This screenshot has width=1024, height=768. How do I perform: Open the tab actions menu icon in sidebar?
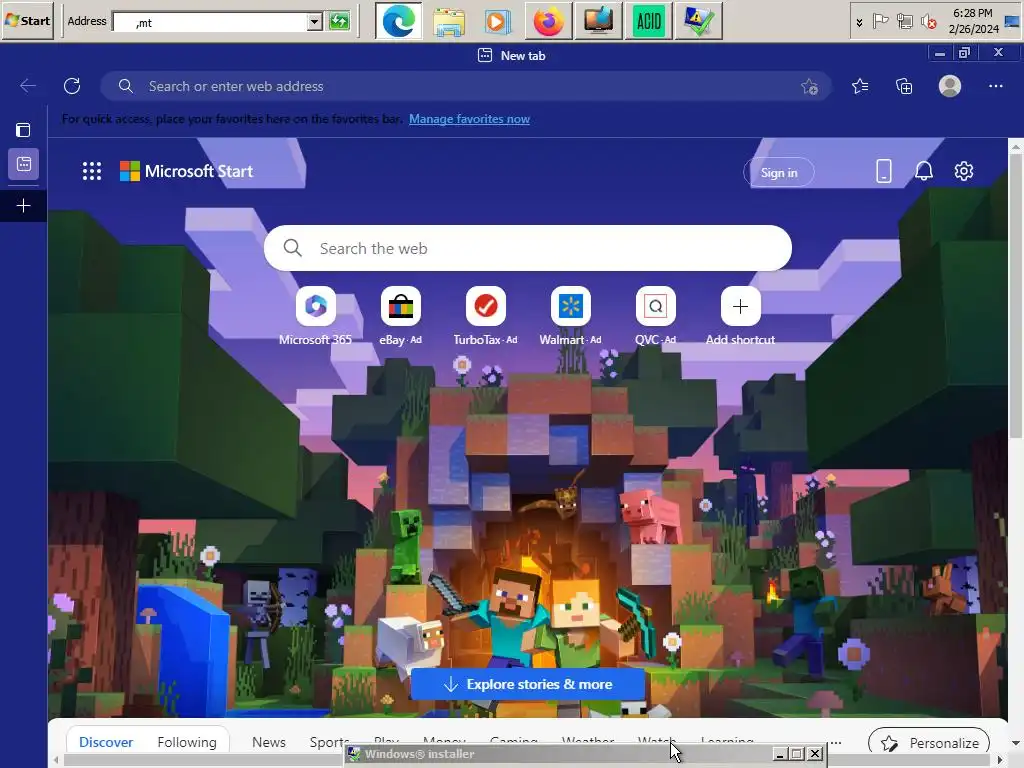point(23,130)
